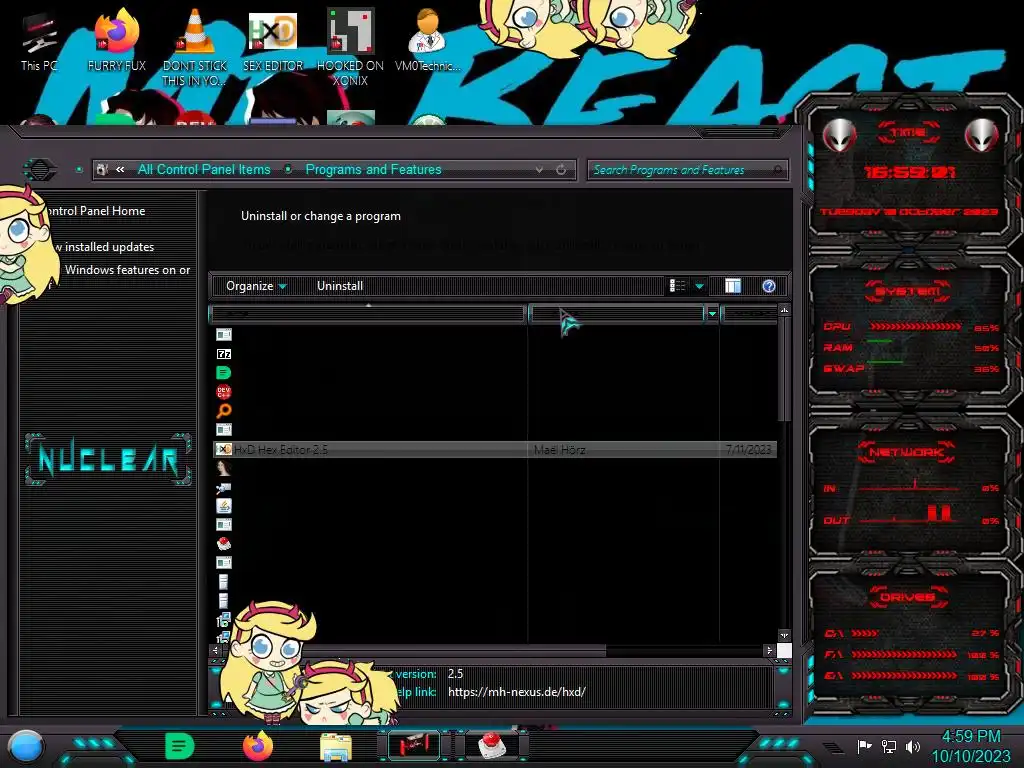The width and height of the screenshot is (1024, 768).
Task: Sort by the Name column header
Action: coord(368,314)
